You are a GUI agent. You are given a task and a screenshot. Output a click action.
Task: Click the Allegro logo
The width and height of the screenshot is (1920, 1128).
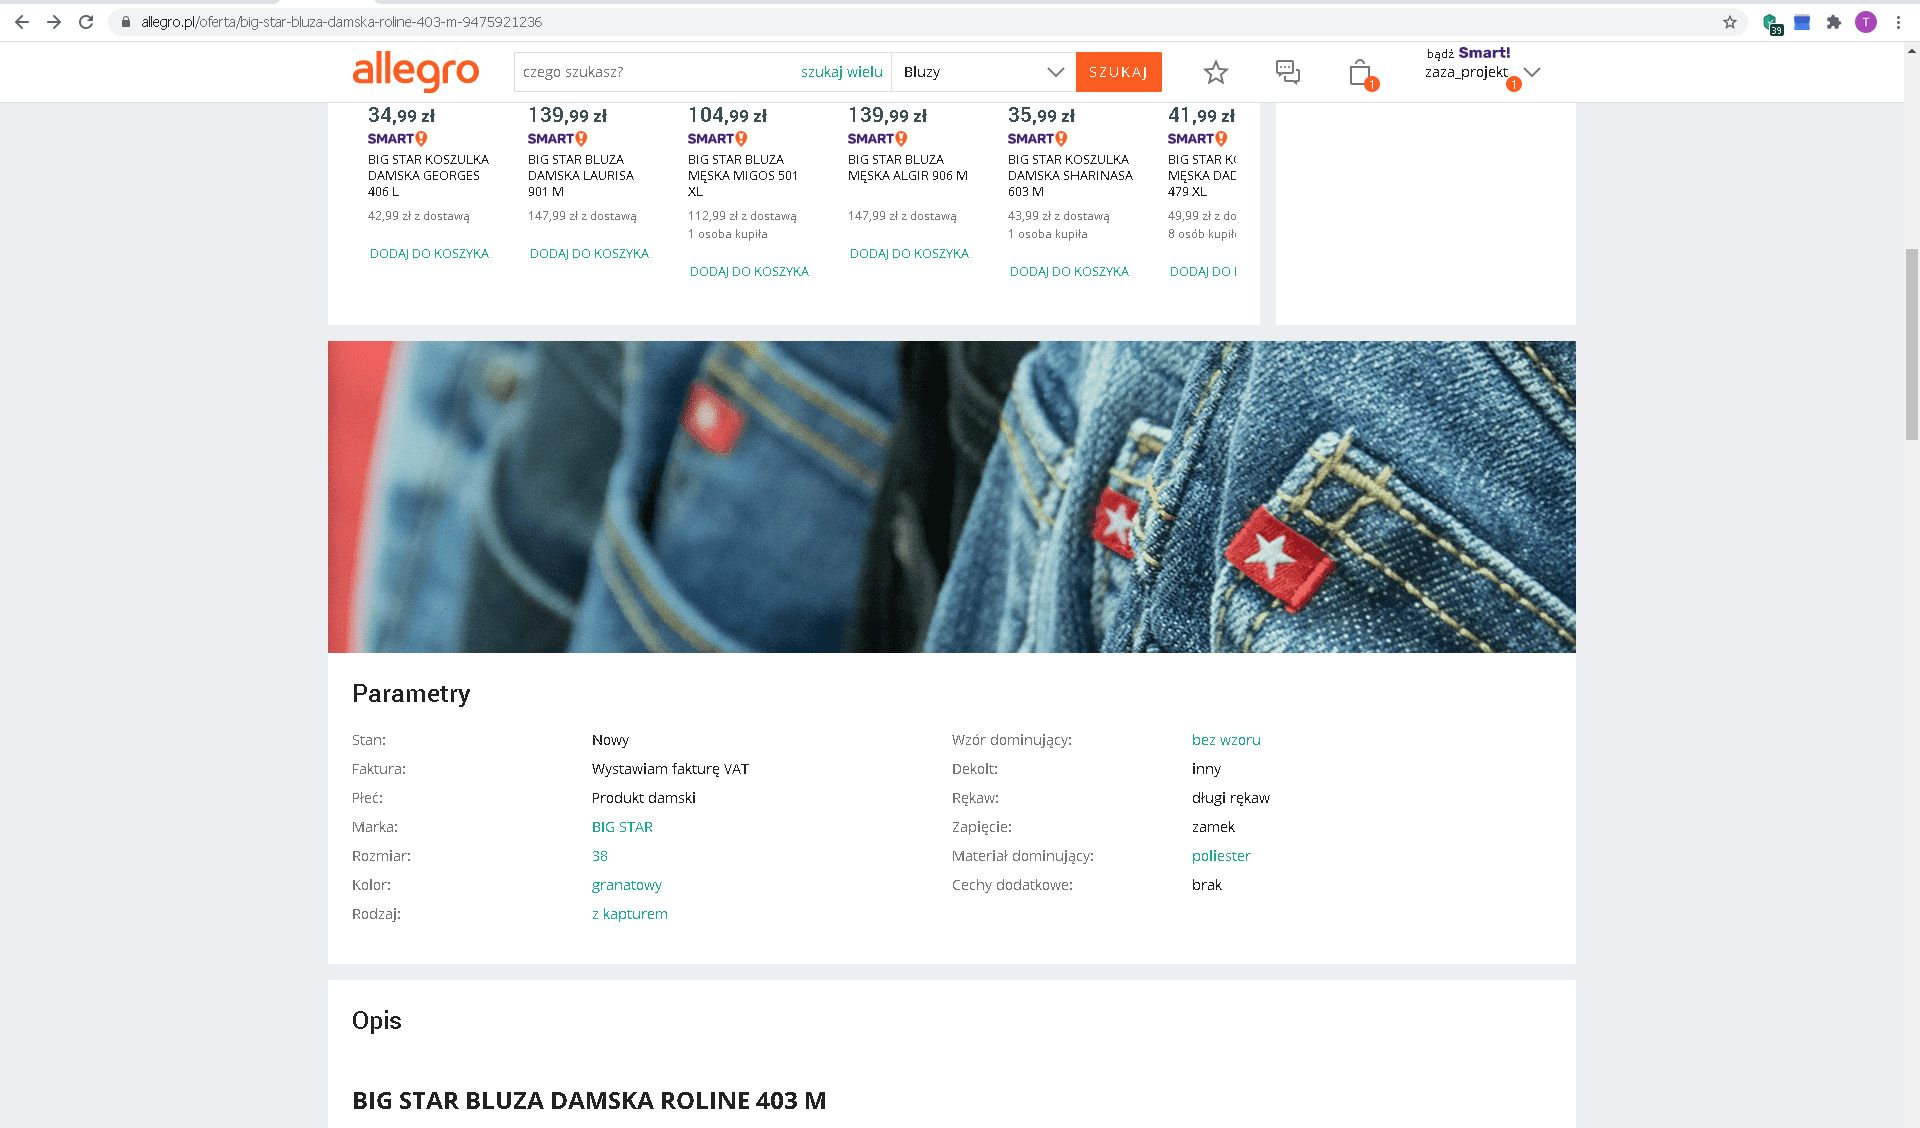416,72
